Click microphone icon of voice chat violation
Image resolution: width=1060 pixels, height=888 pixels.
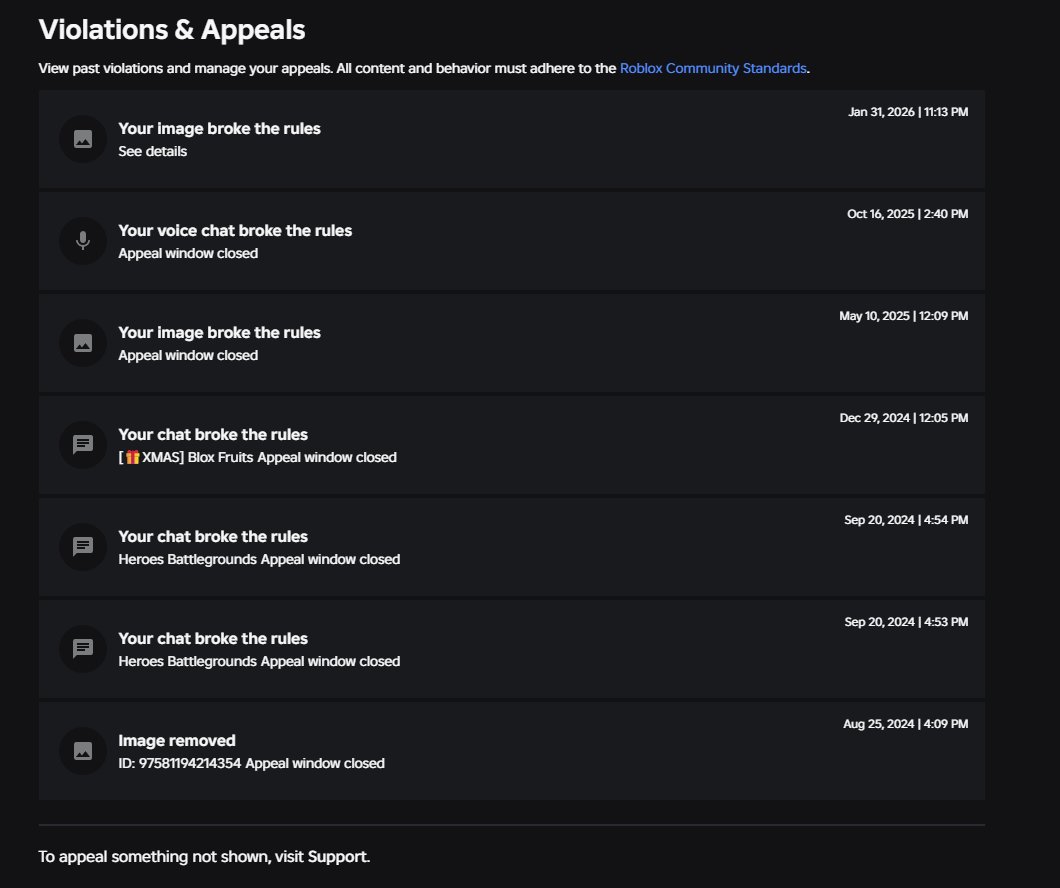(x=83, y=241)
